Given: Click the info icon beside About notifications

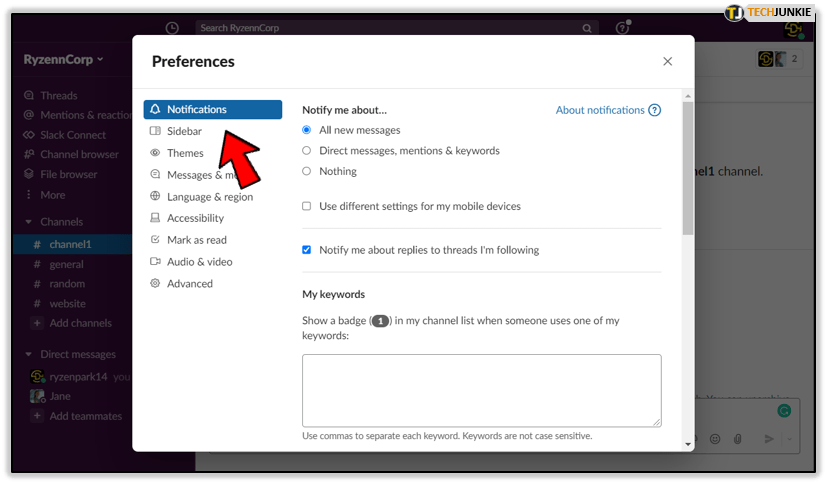Looking at the screenshot, I should click(x=655, y=110).
